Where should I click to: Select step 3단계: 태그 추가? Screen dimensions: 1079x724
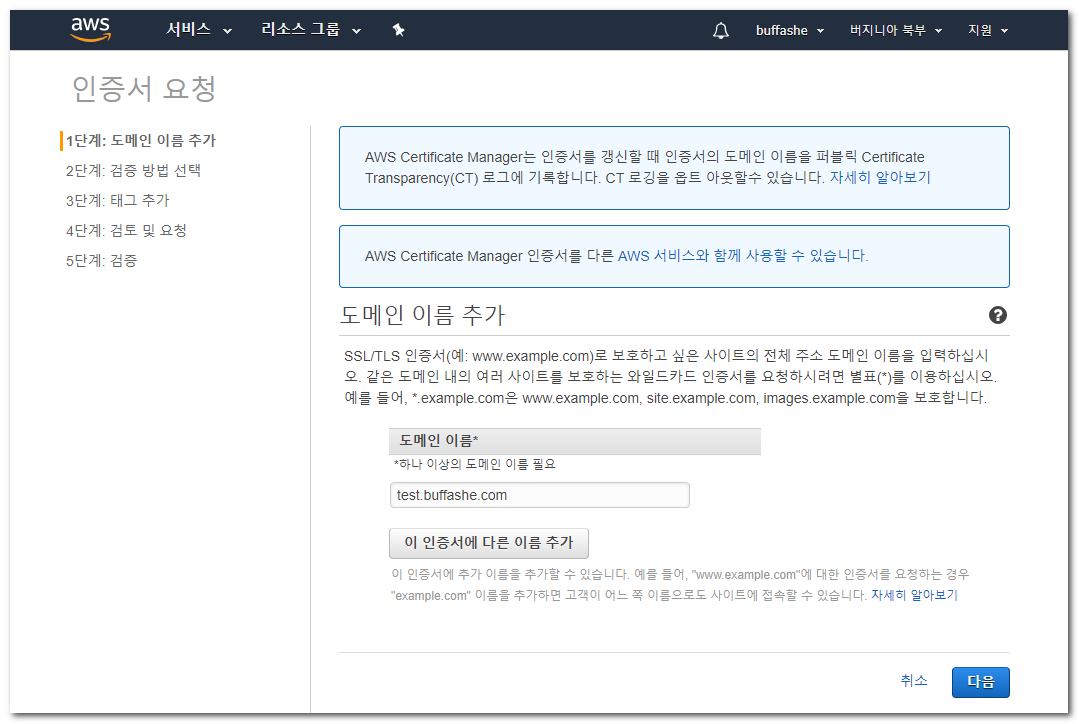(118, 200)
